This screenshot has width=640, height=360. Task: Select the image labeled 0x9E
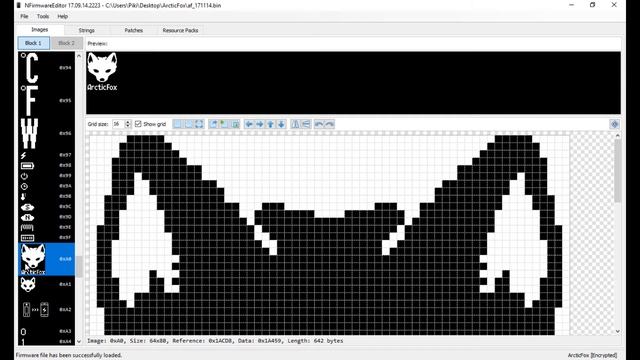[x=47, y=227]
